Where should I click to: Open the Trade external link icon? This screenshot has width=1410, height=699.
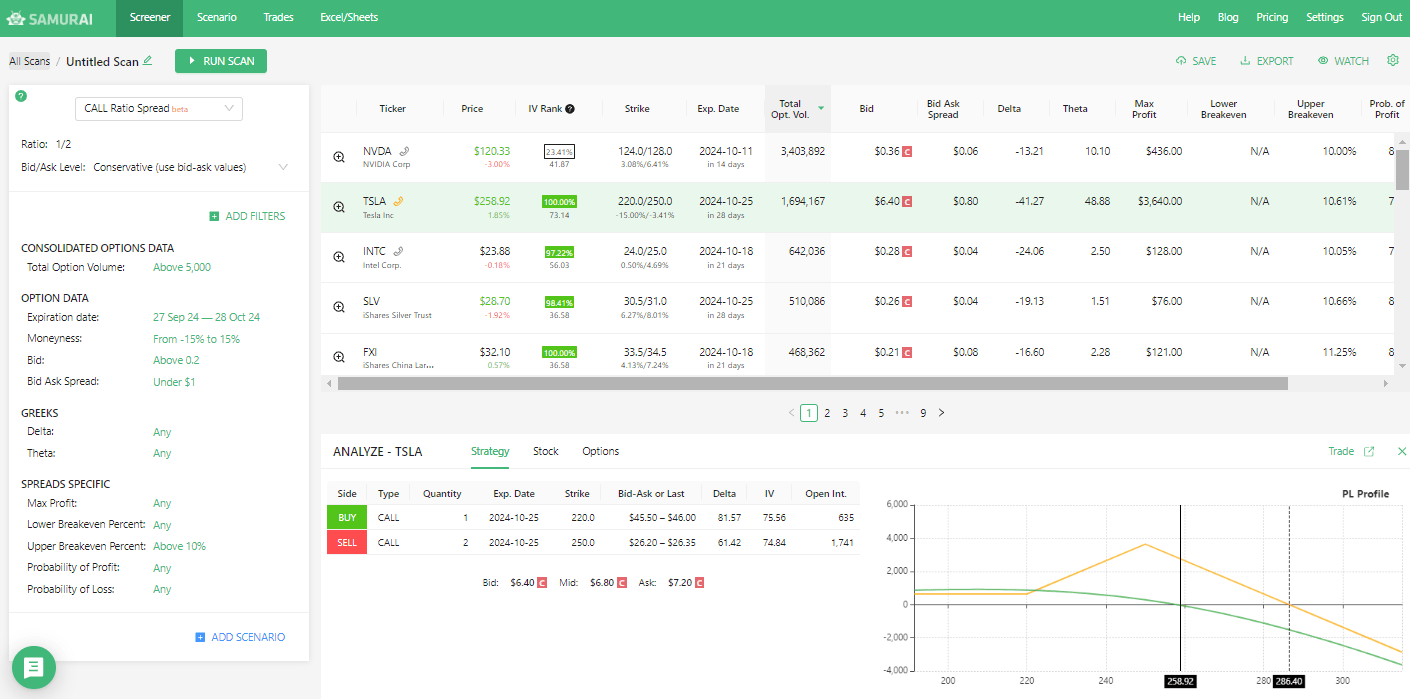1369,452
